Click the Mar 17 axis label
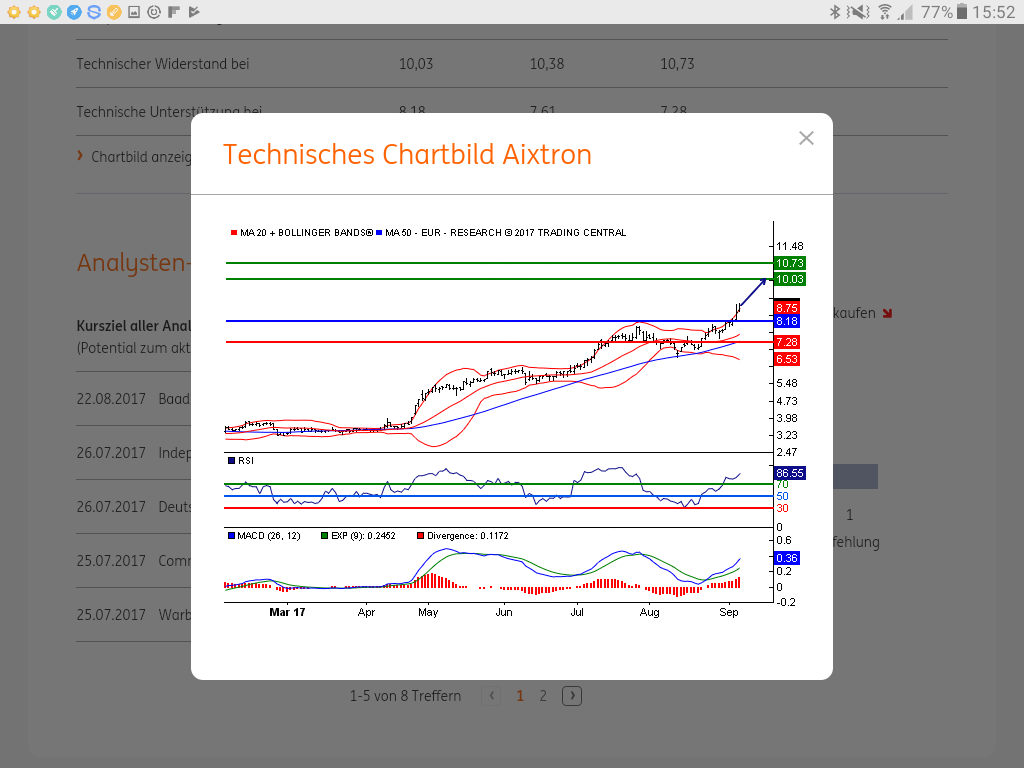The image size is (1024, 768). (x=287, y=613)
